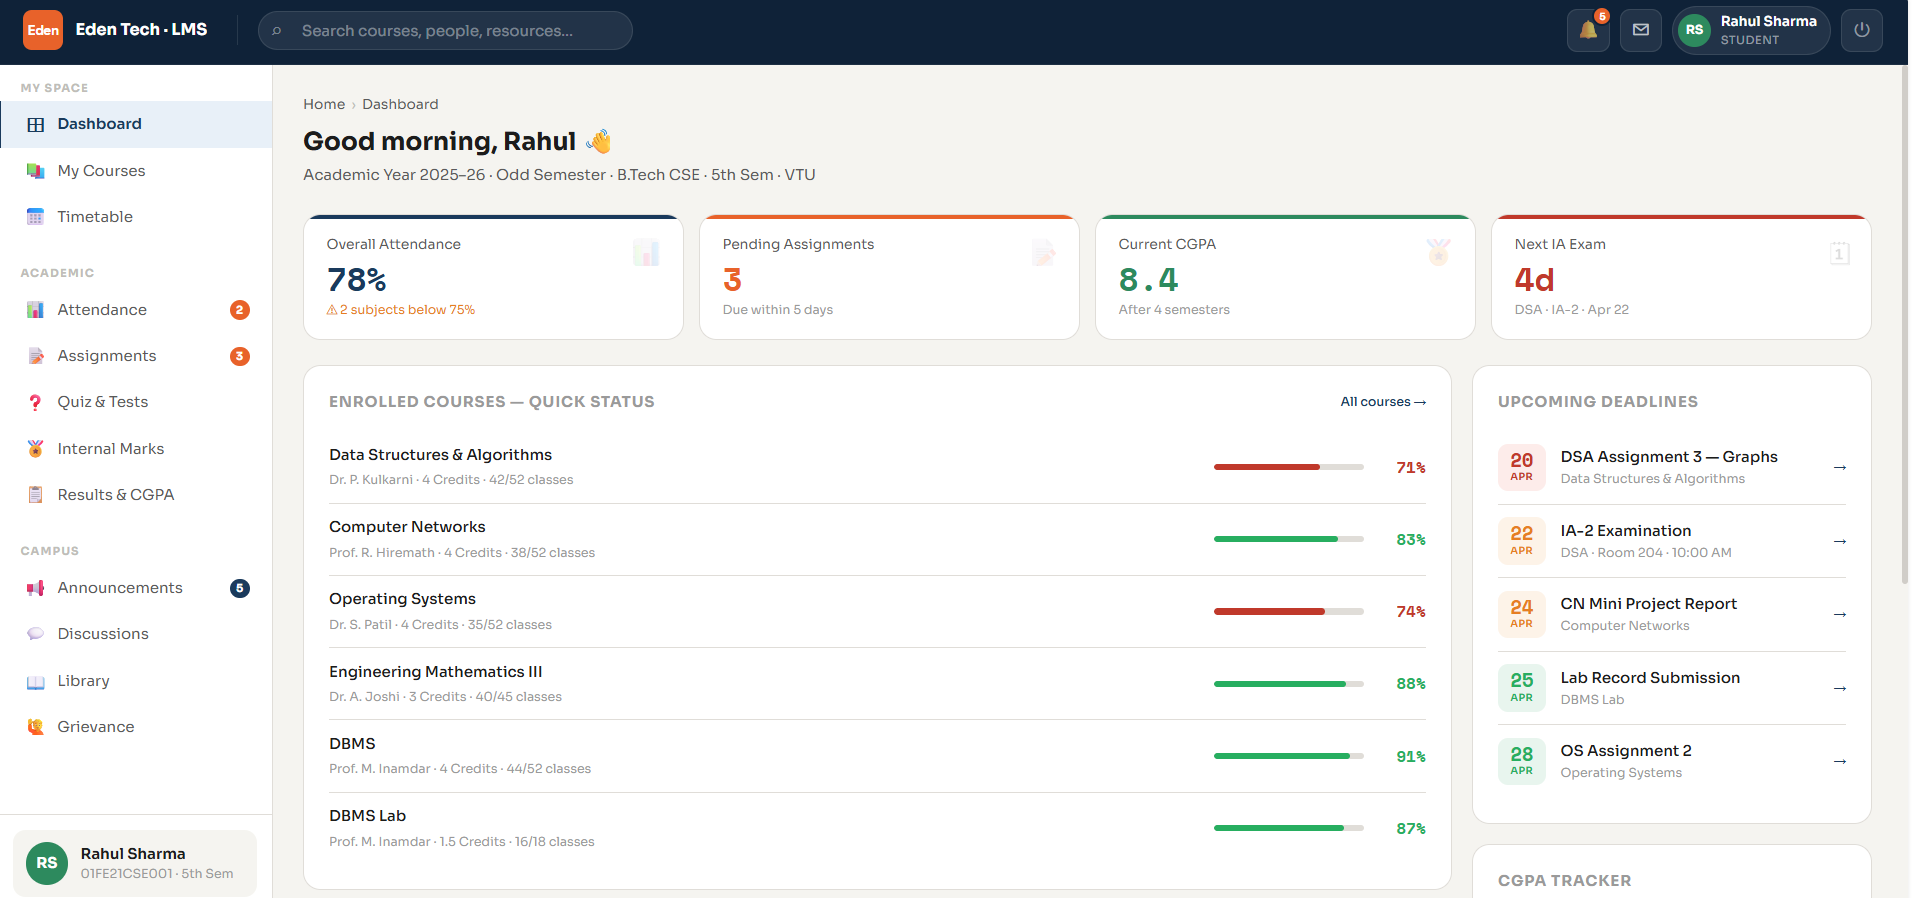The image size is (1912, 898).
Task: Select My Courses menu item
Action: pos(136,171)
